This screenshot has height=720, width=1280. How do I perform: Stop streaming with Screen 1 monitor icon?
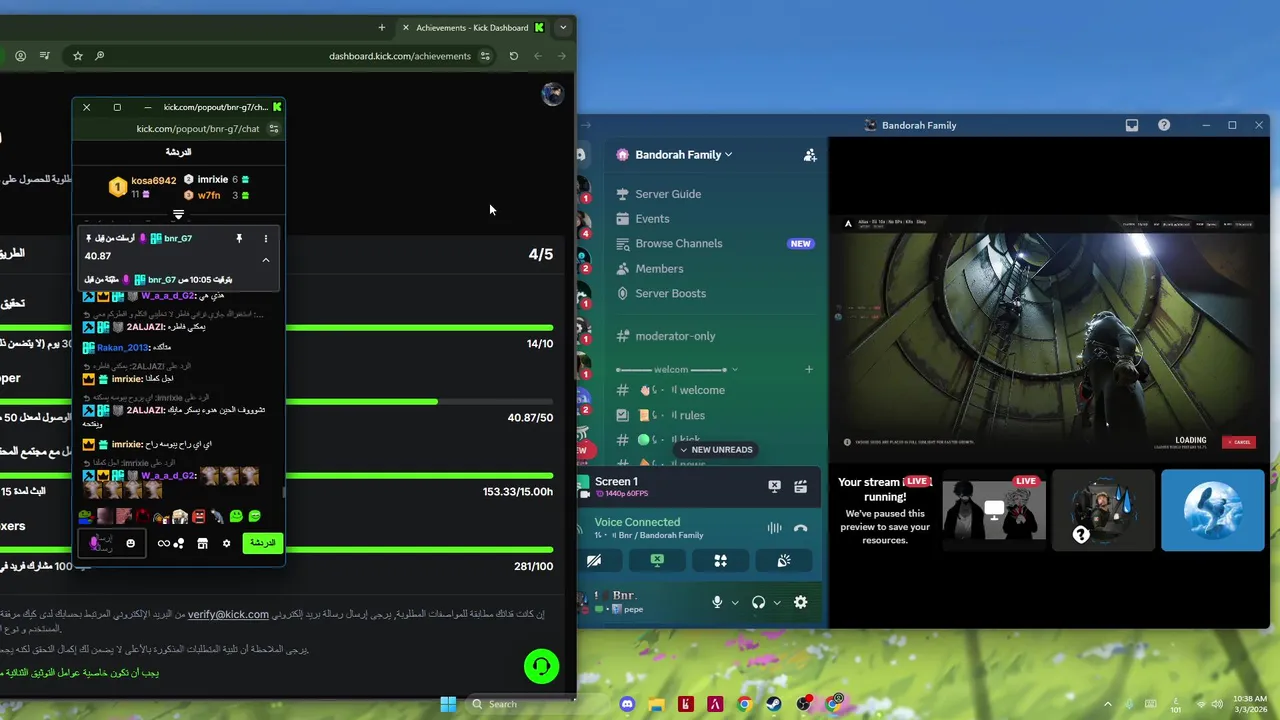[x=774, y=486]
